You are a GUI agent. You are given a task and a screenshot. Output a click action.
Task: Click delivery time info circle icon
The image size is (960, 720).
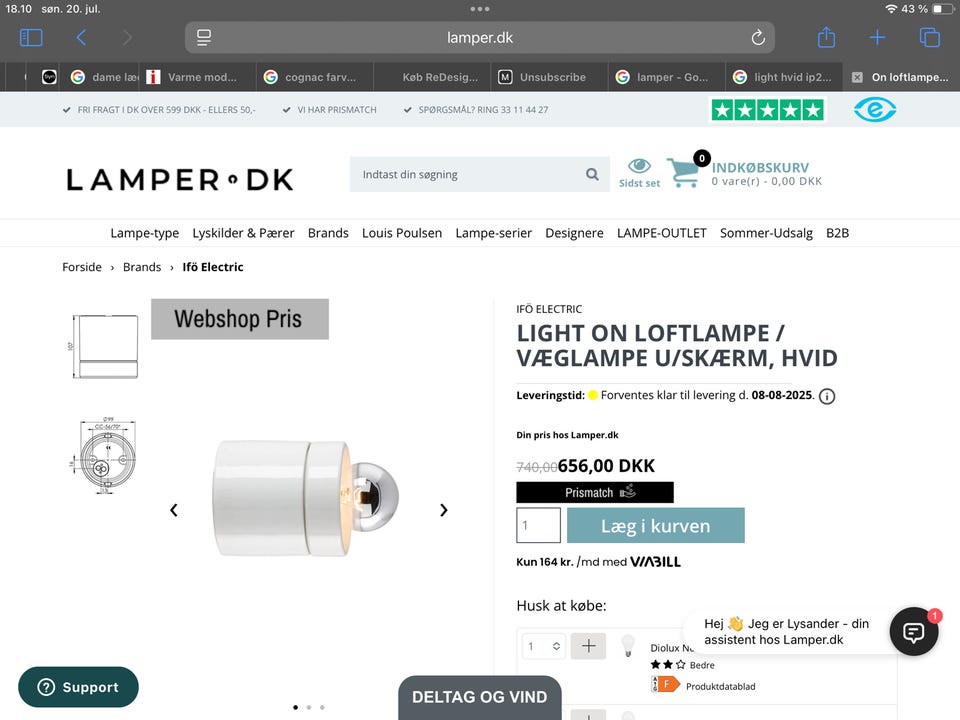pos(827,396)
